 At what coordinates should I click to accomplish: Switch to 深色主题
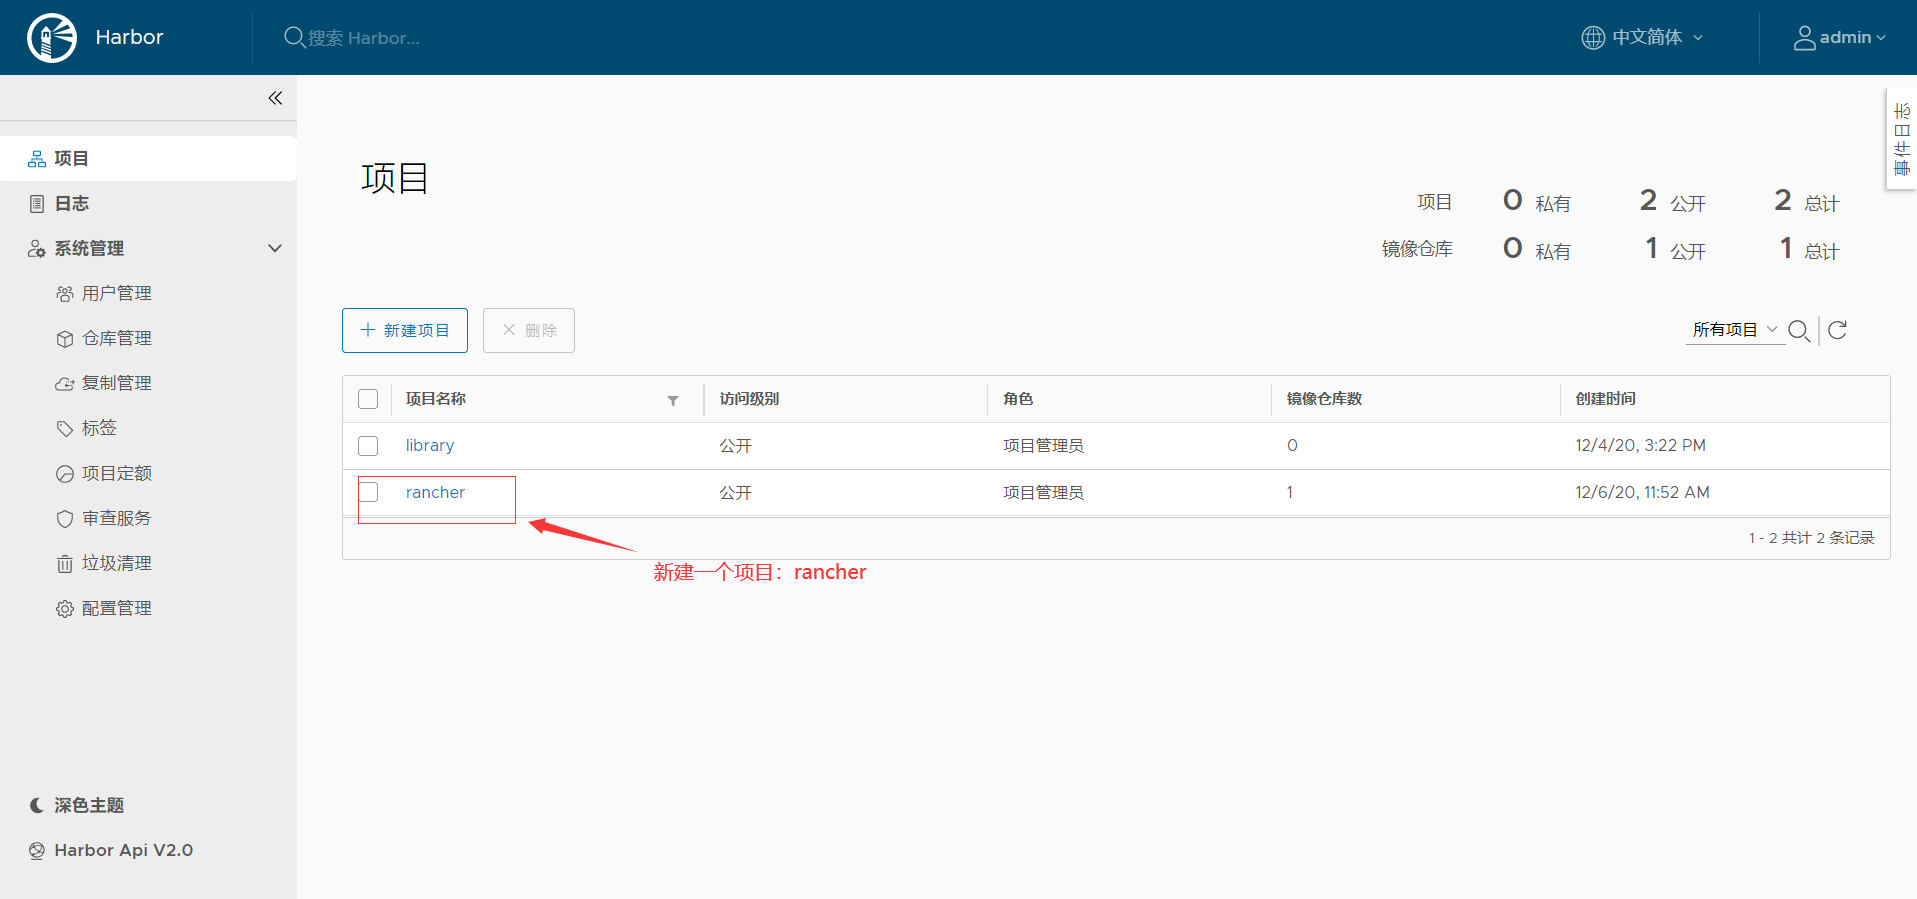pyautogui.click(x=89, y=805)
